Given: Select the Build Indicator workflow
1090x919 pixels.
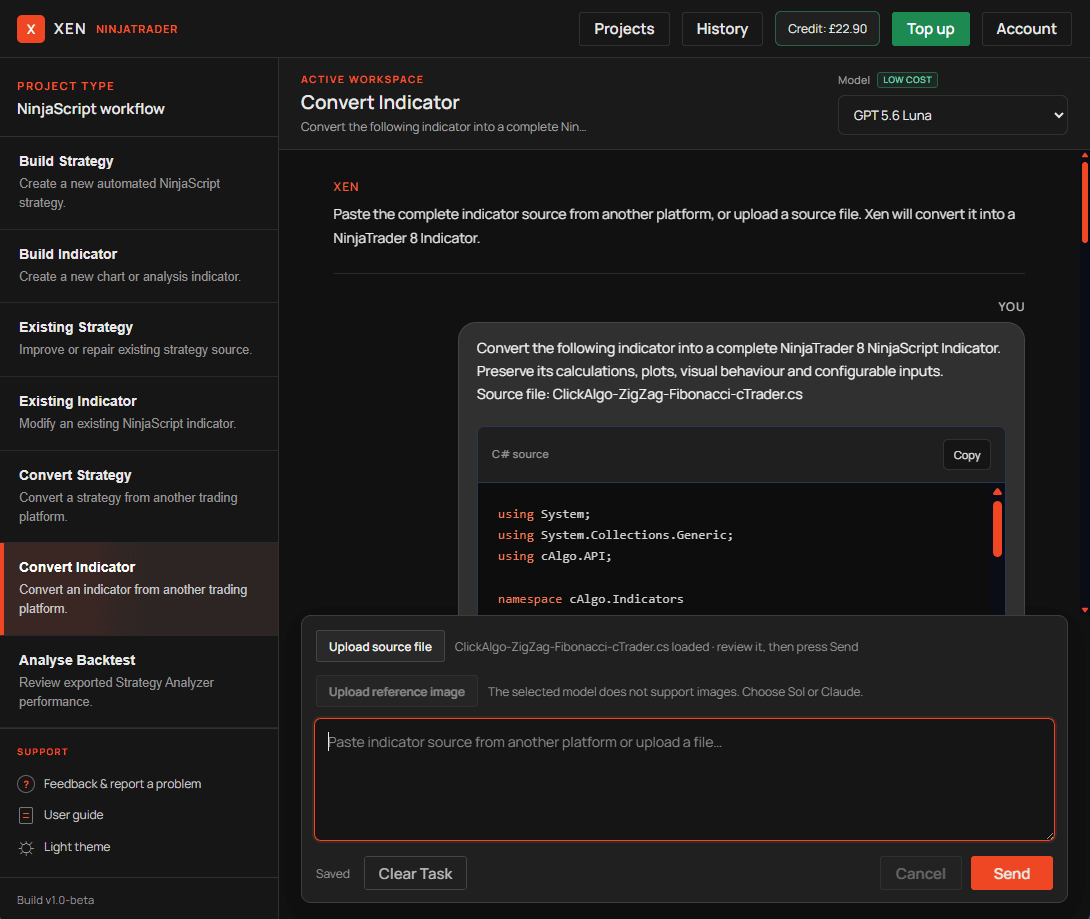Looking at the screenshot, I should pos(139,266).
